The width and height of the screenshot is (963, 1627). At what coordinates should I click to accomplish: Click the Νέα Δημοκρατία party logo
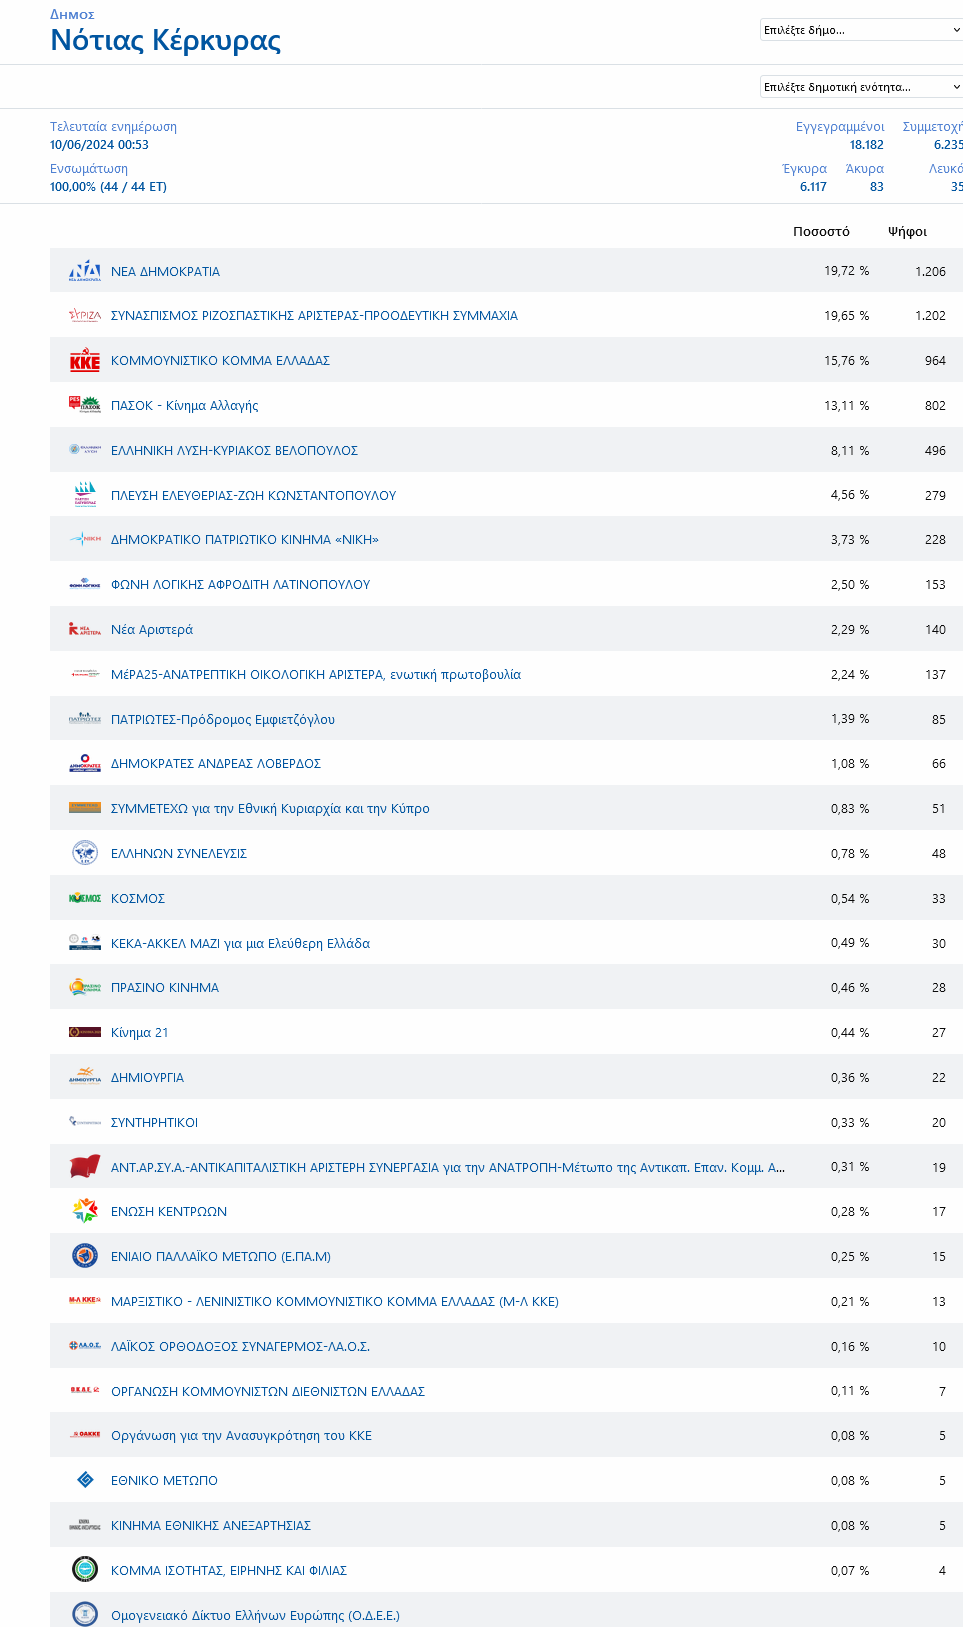(85, 271)
